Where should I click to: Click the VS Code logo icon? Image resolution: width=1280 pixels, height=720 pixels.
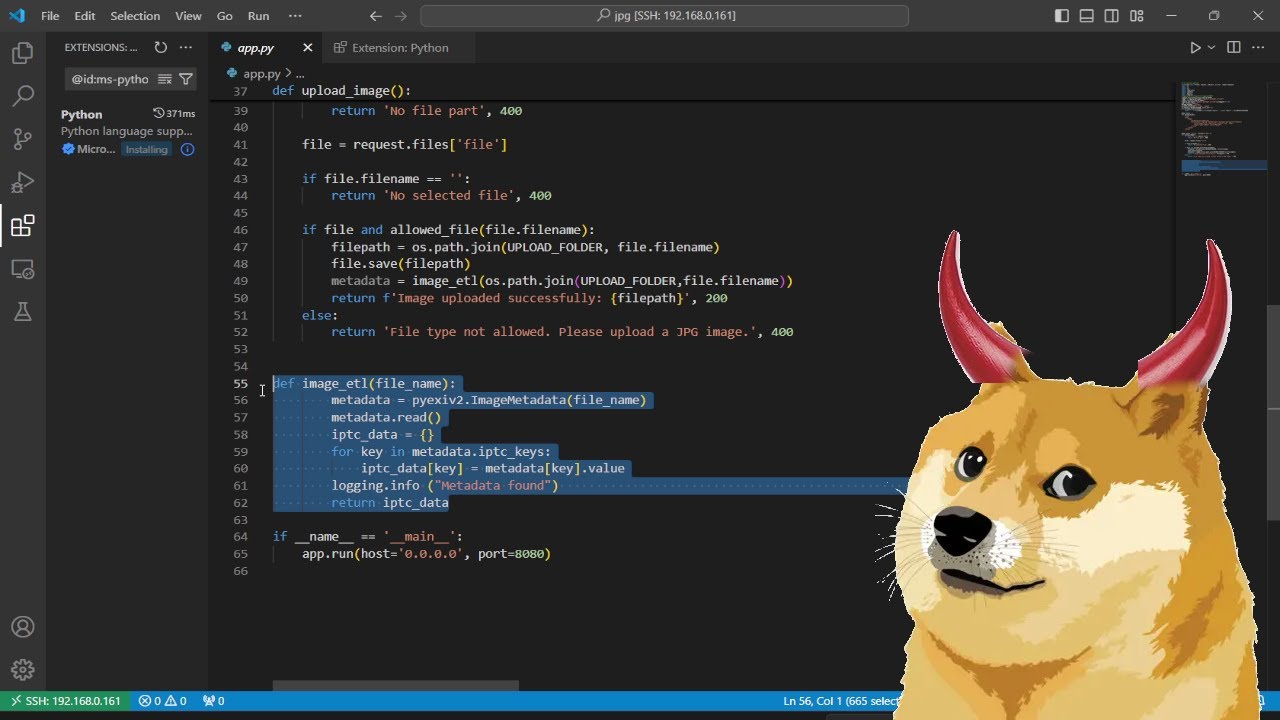[x=17, y=16]
